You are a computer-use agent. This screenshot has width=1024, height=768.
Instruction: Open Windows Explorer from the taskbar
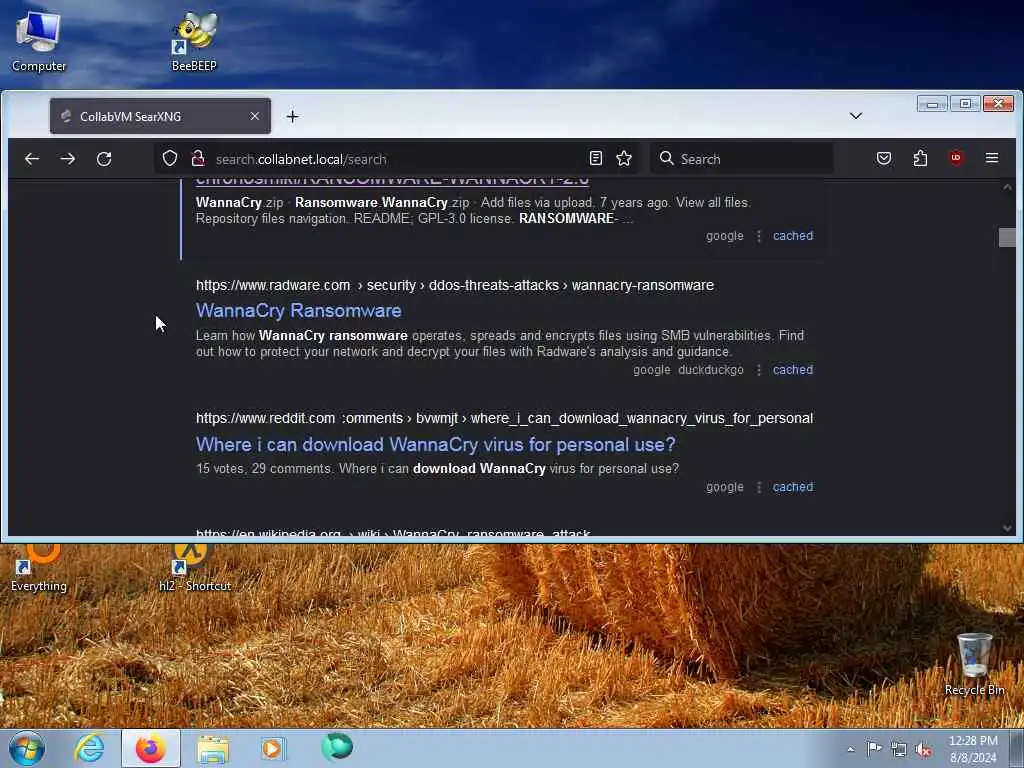tap(213, 748)
